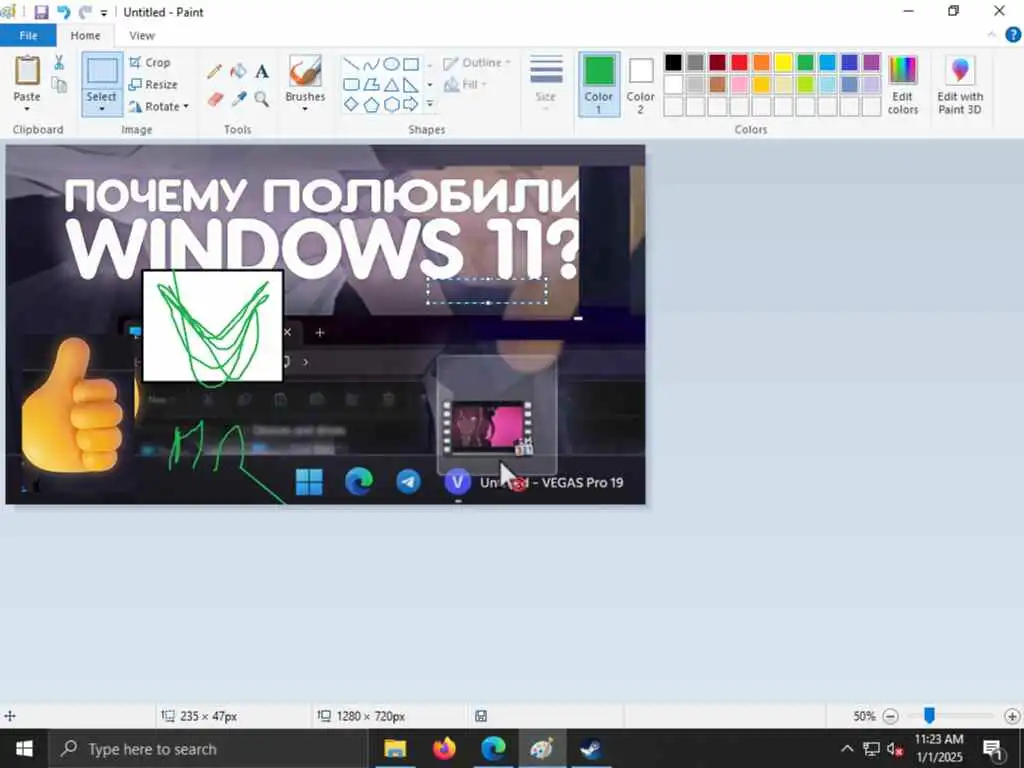1024x768 pixels.
Task: Click the Save icon in title bar
Action: pyautogui.click(x=41, y=12)
